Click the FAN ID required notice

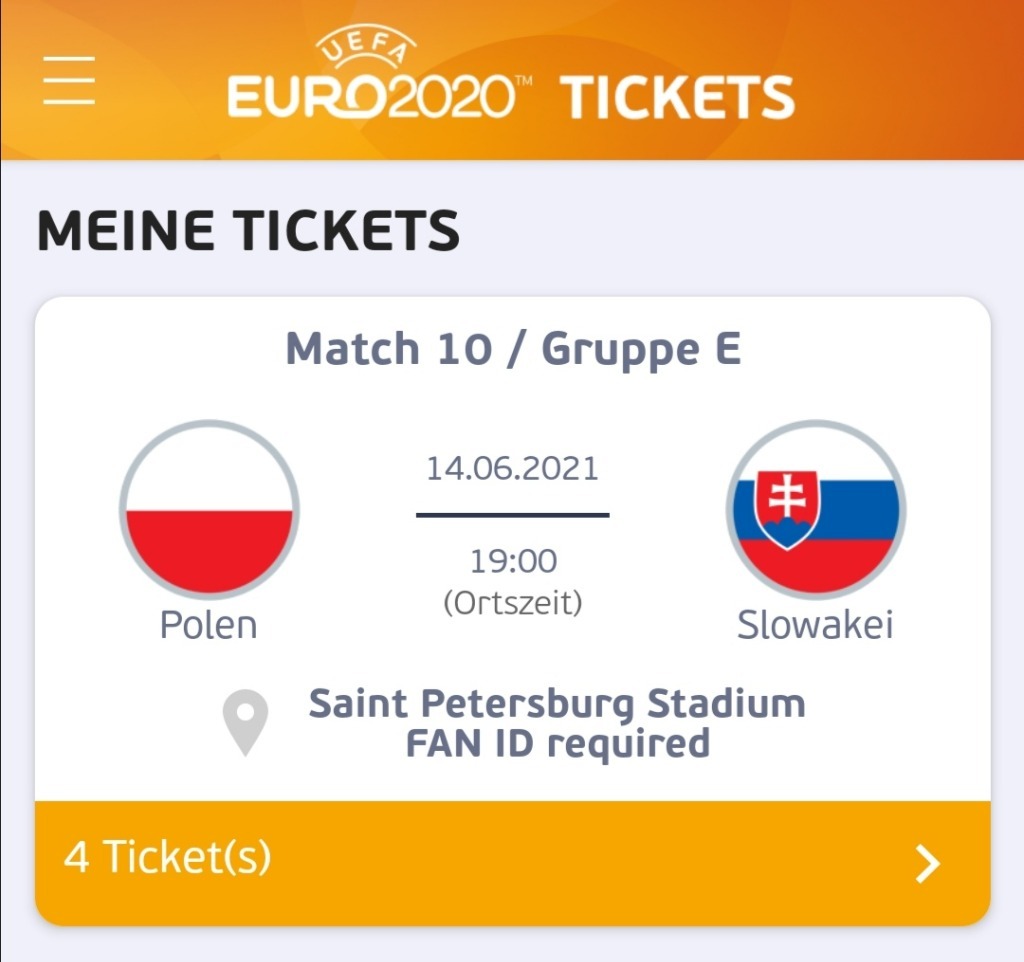pyautogui.click(x=557, y=743)
